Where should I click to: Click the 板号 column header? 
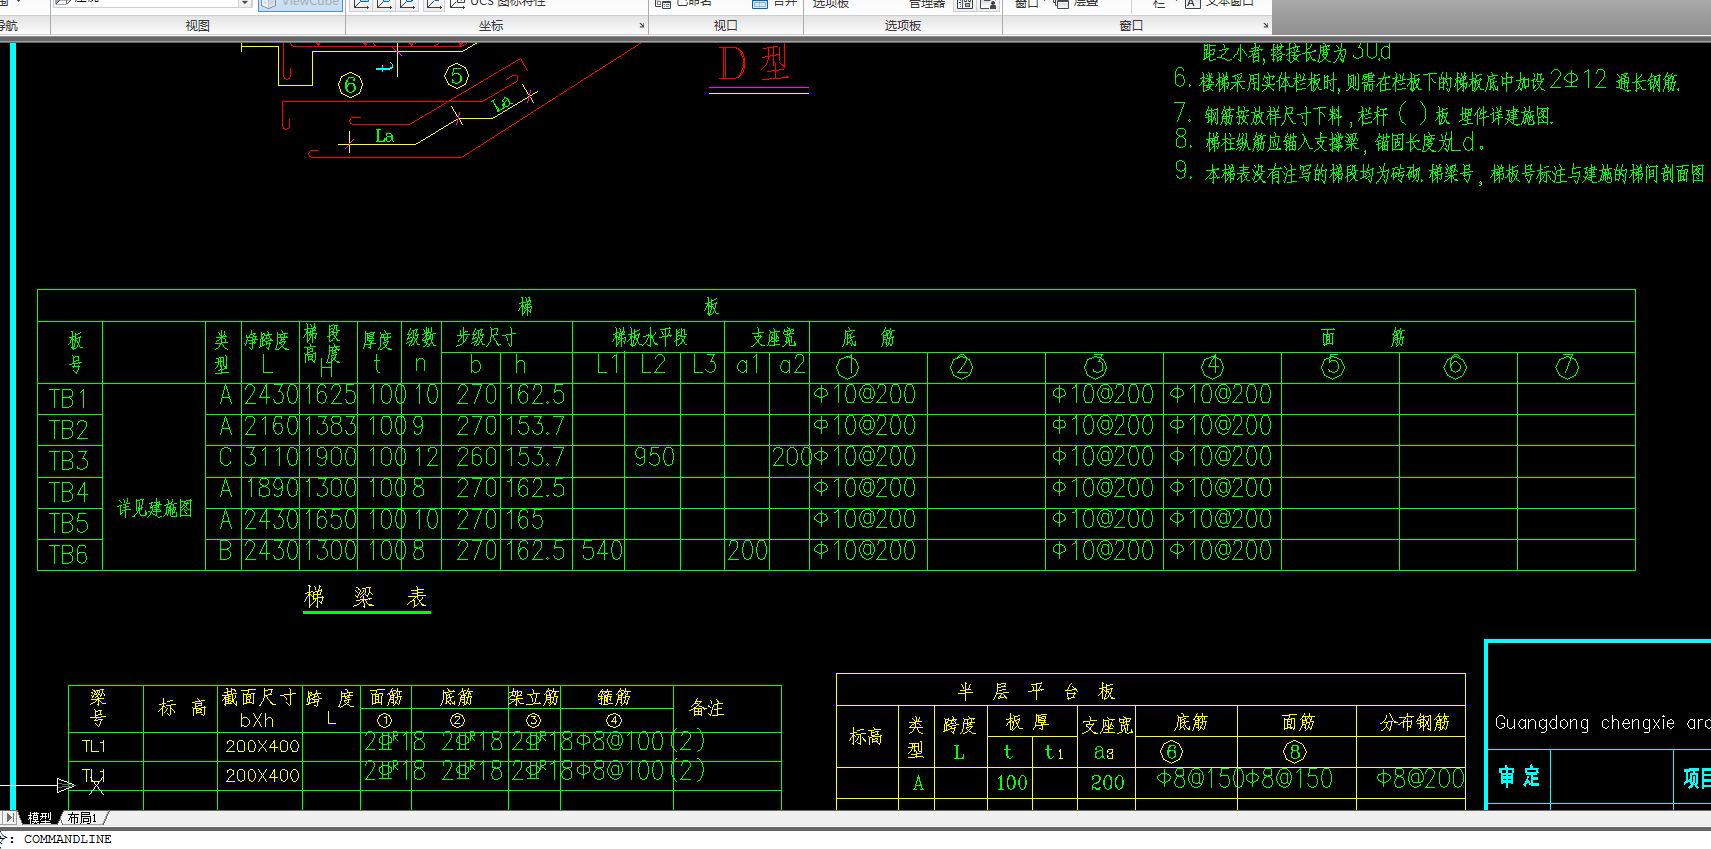pos(74,352)
